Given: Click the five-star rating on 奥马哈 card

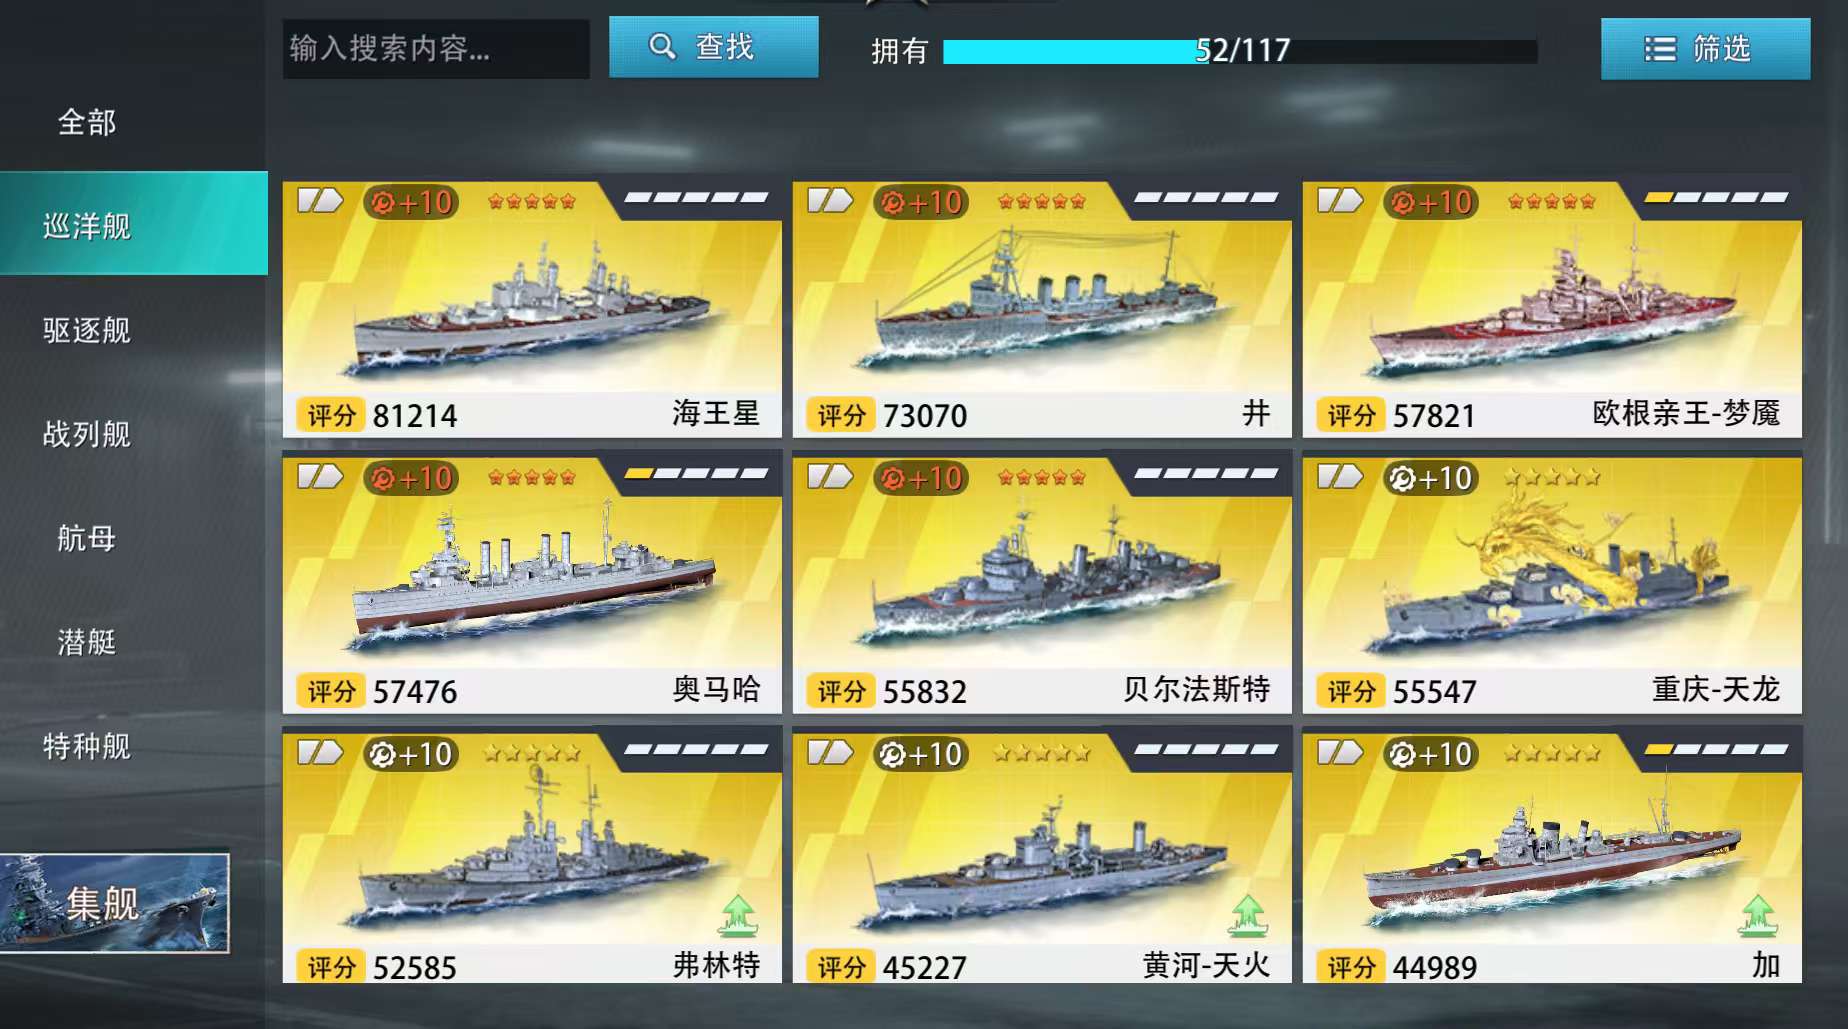Looking at the screenshot, I should pyautogui.click(x=532, y=478).
